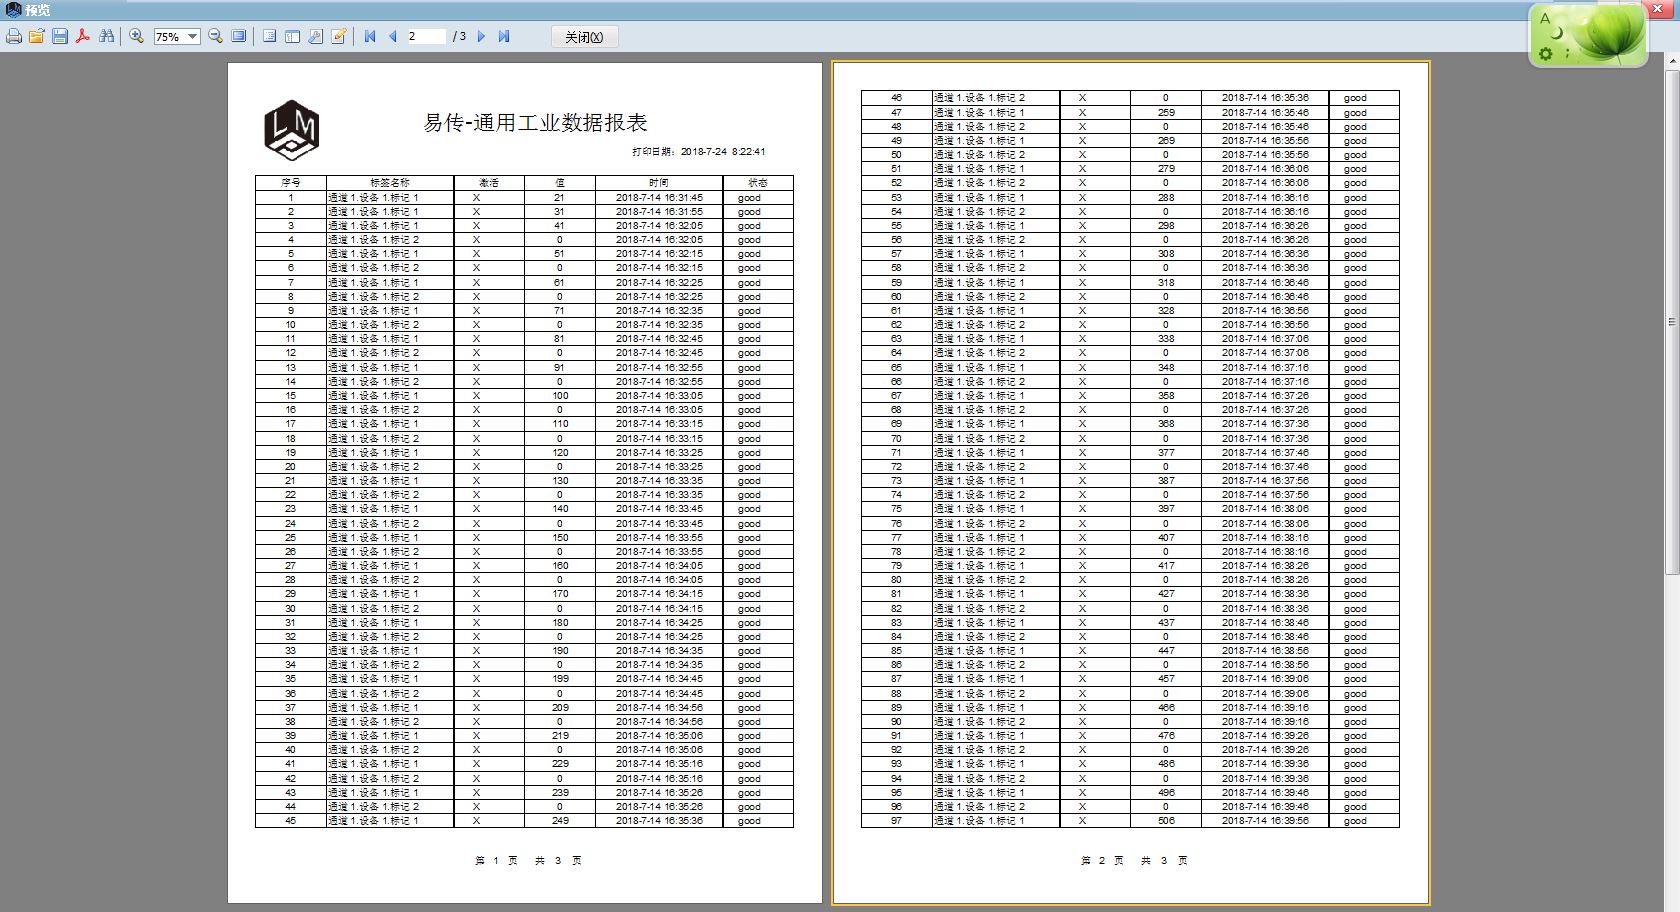Toggle the report outline panel
The image size is (1680, 912).
(269, 37)
